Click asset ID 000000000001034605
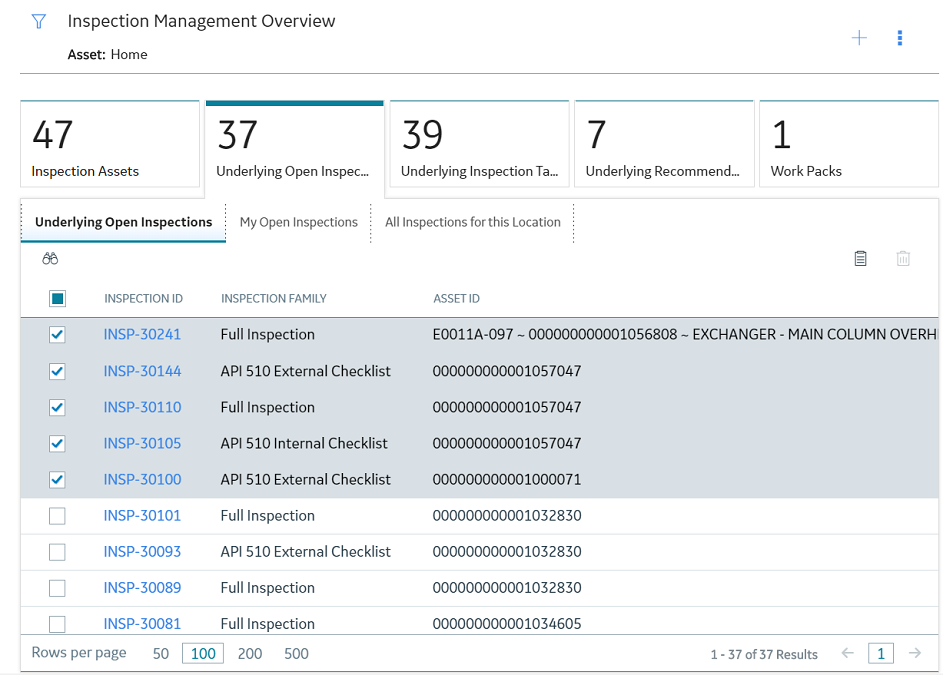Screen dimensions: 943x675 click(507, 624)
